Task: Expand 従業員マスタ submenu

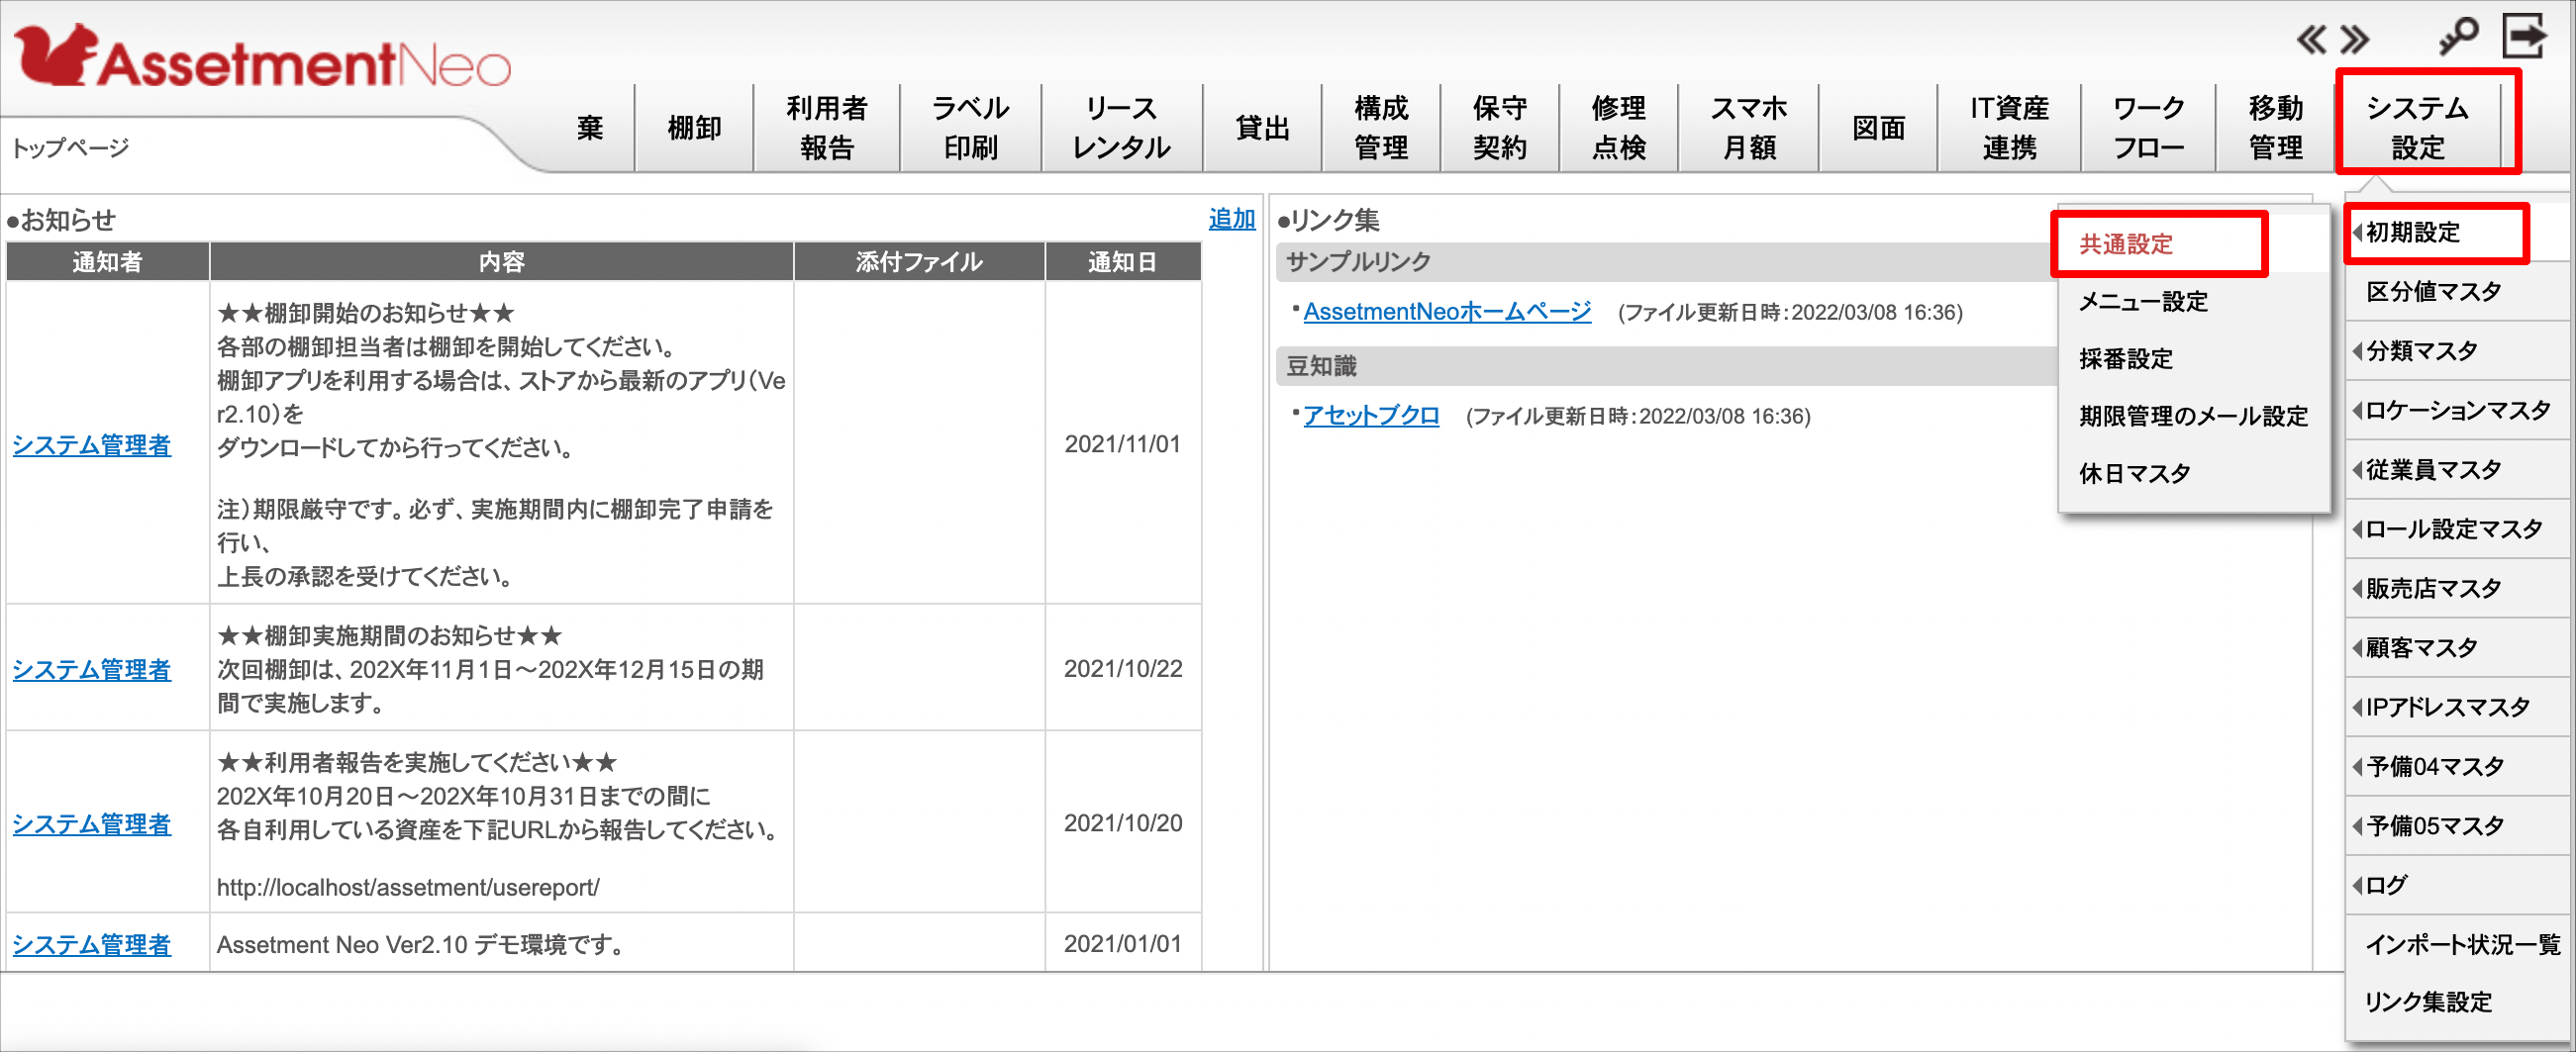Action: coord(2456,470)
